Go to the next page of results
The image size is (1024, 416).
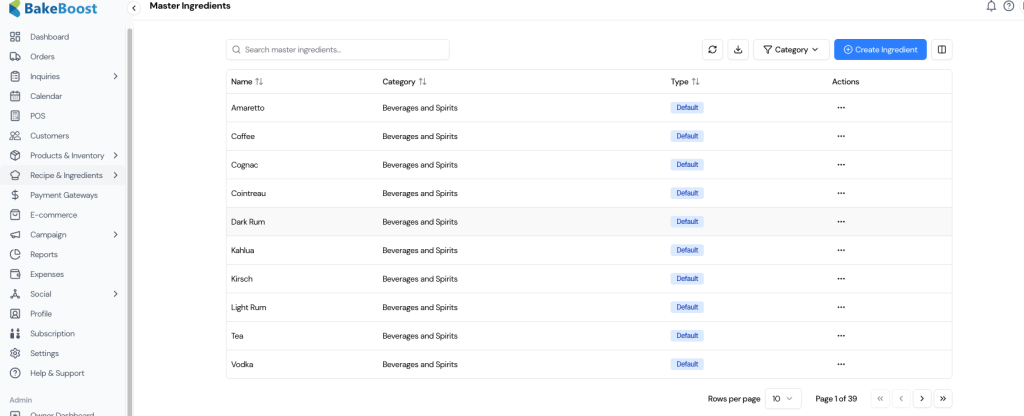coord(922,398)
